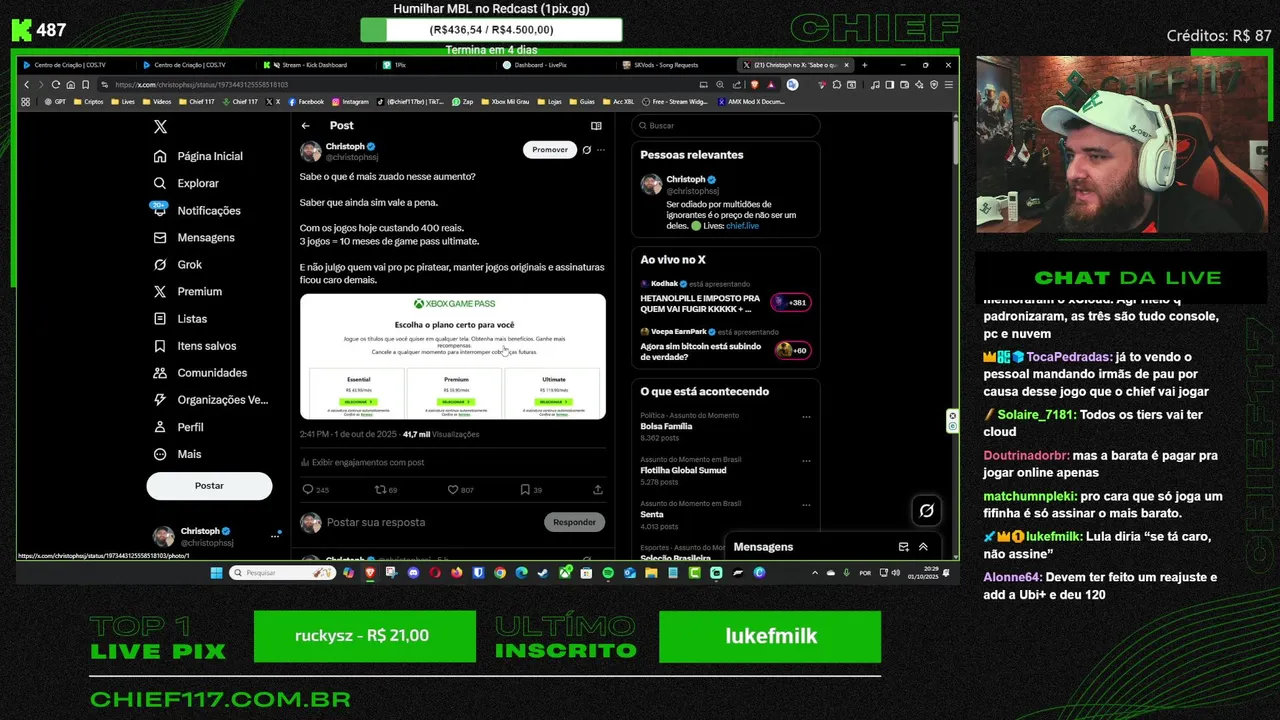Open Perfil in the X sidebar
This screenshot has width=1280, height=720.
(x=178, y=426)
